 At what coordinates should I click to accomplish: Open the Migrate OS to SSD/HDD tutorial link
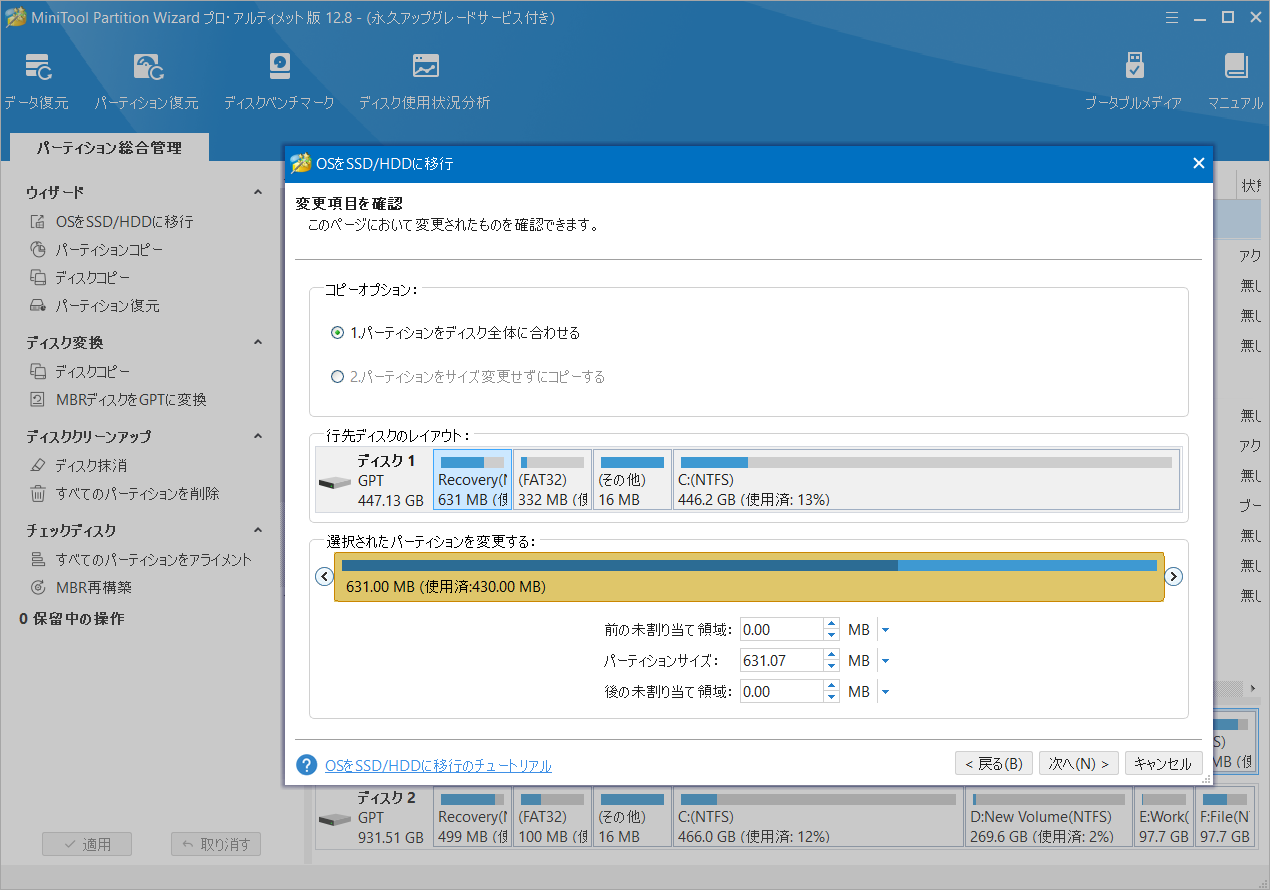pos(438,766)
